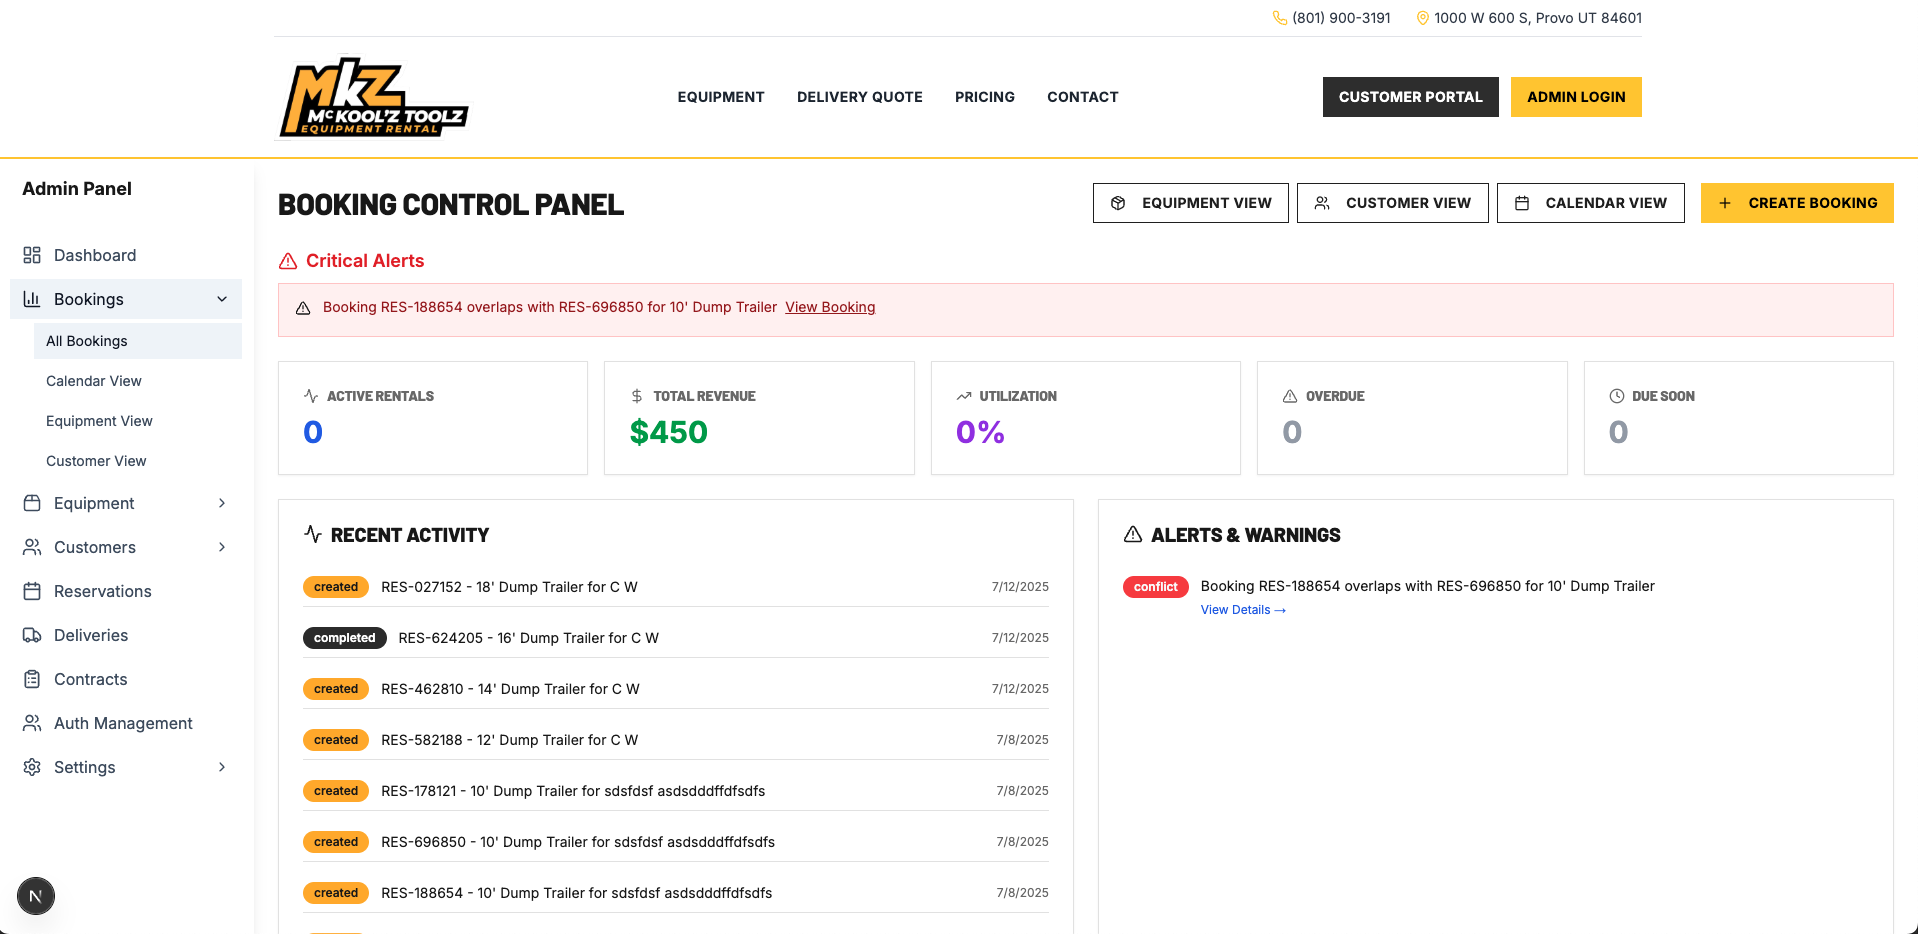The width and height of the screenshot is (1918, 934).
Task: Click the N avatar circle at bottom left
Action: click(x=36, y=896)
